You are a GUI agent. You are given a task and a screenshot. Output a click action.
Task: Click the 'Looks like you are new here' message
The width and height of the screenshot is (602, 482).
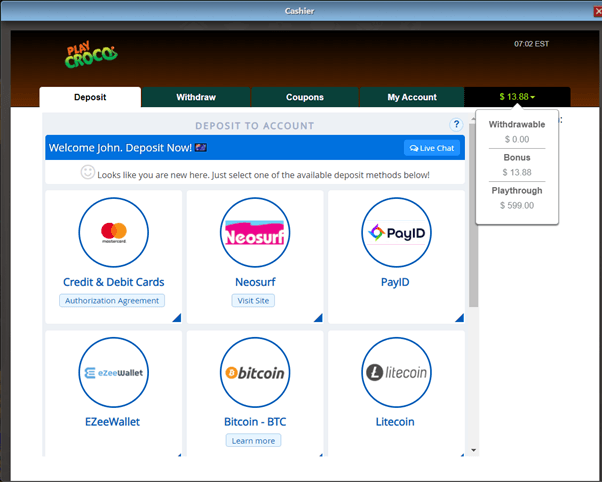point(263,175)
